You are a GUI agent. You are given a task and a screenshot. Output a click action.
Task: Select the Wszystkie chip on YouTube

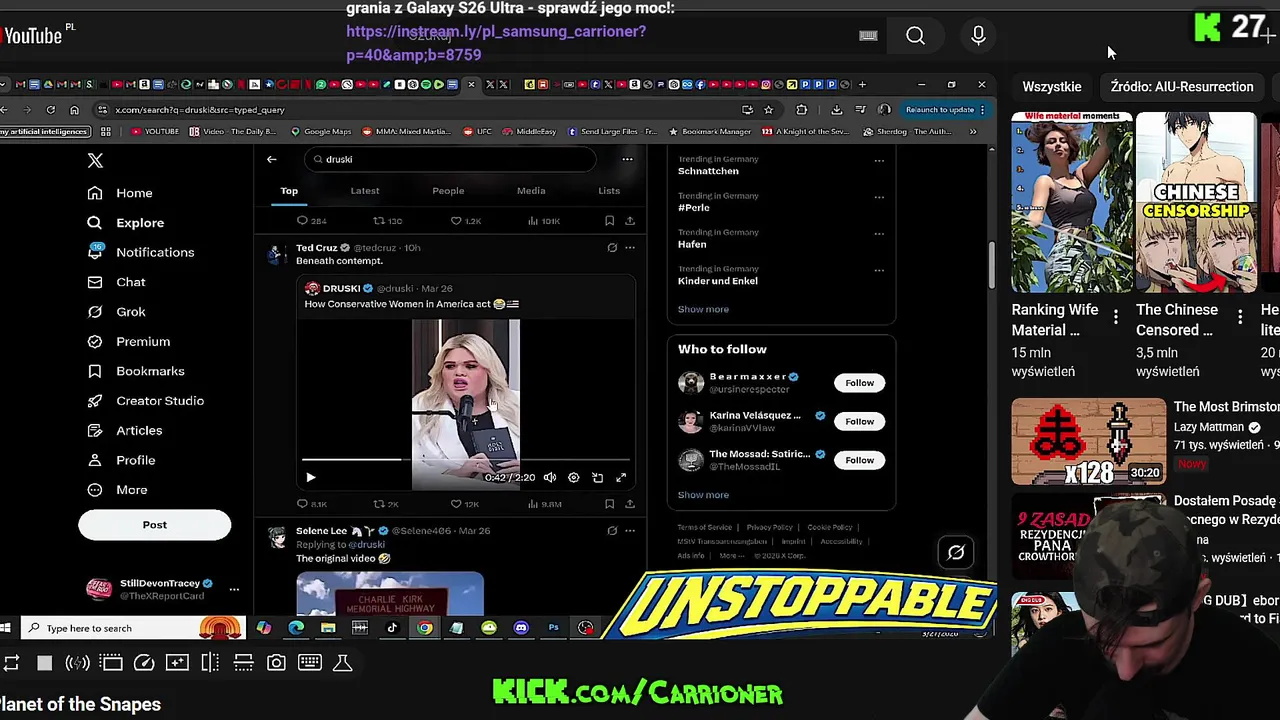pyautogui.click(x=1052, y=87)
